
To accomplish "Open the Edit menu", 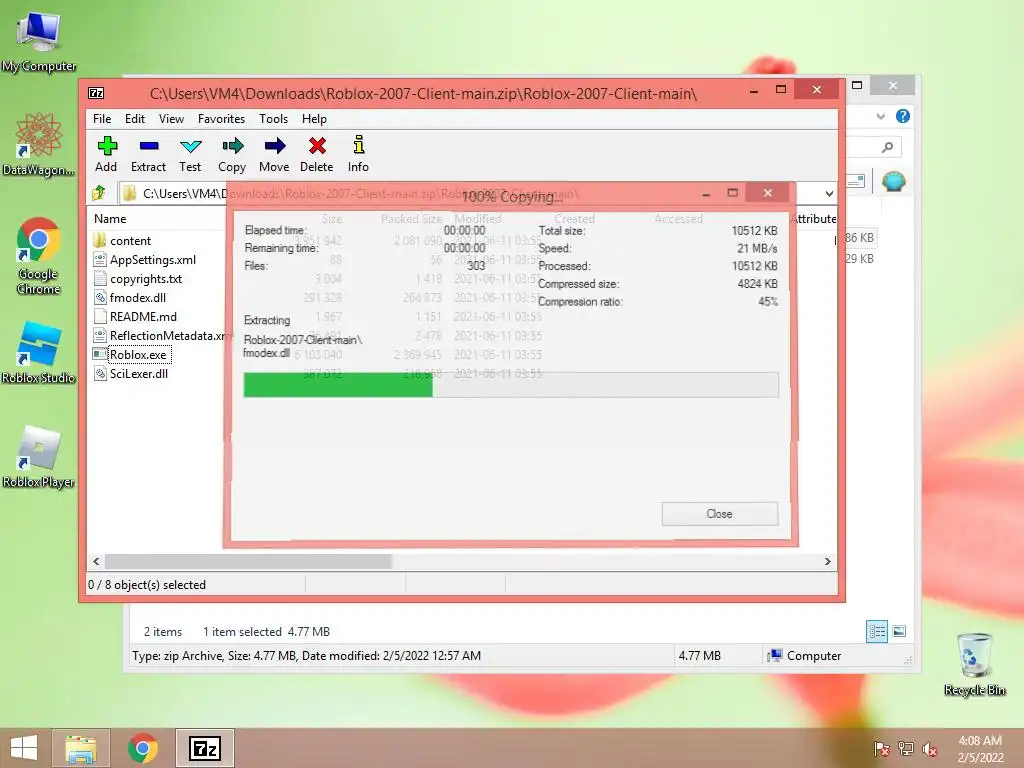I will pyautogui.click(x=135, y=119).
